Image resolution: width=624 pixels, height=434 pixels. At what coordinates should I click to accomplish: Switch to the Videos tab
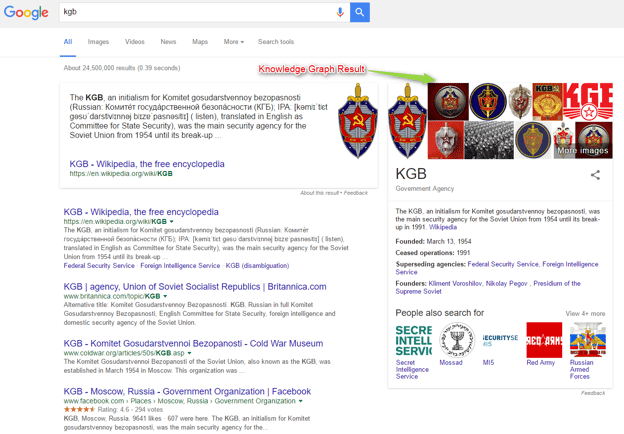pos(135,42)
